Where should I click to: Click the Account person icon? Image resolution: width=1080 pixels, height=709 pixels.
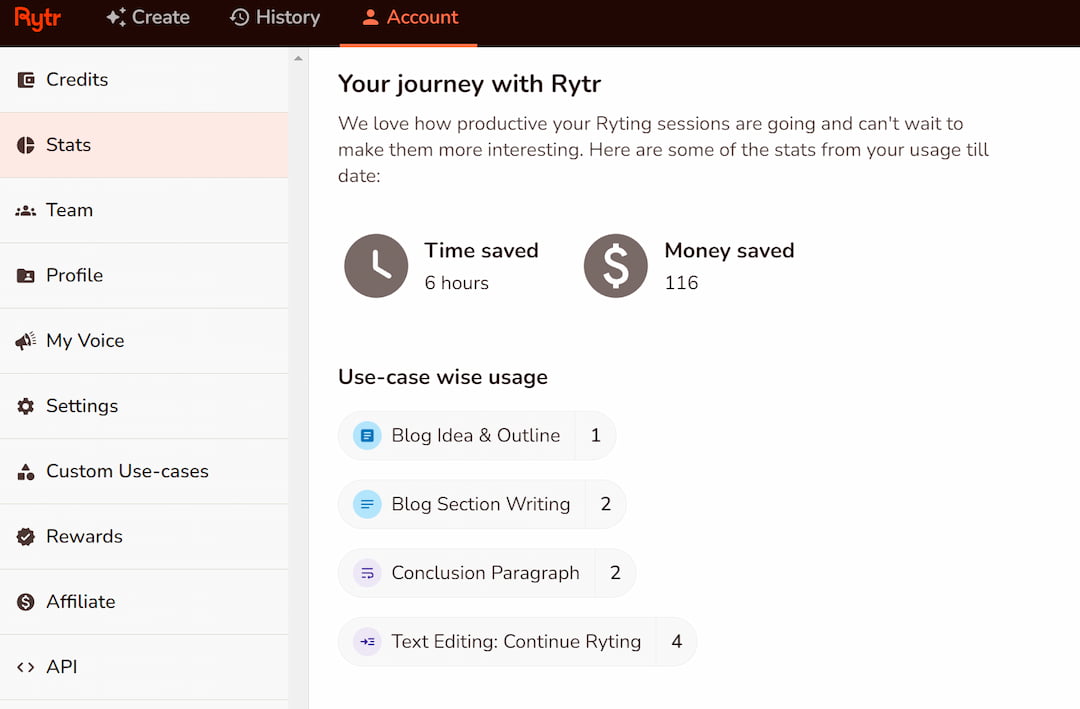point(370,17)
